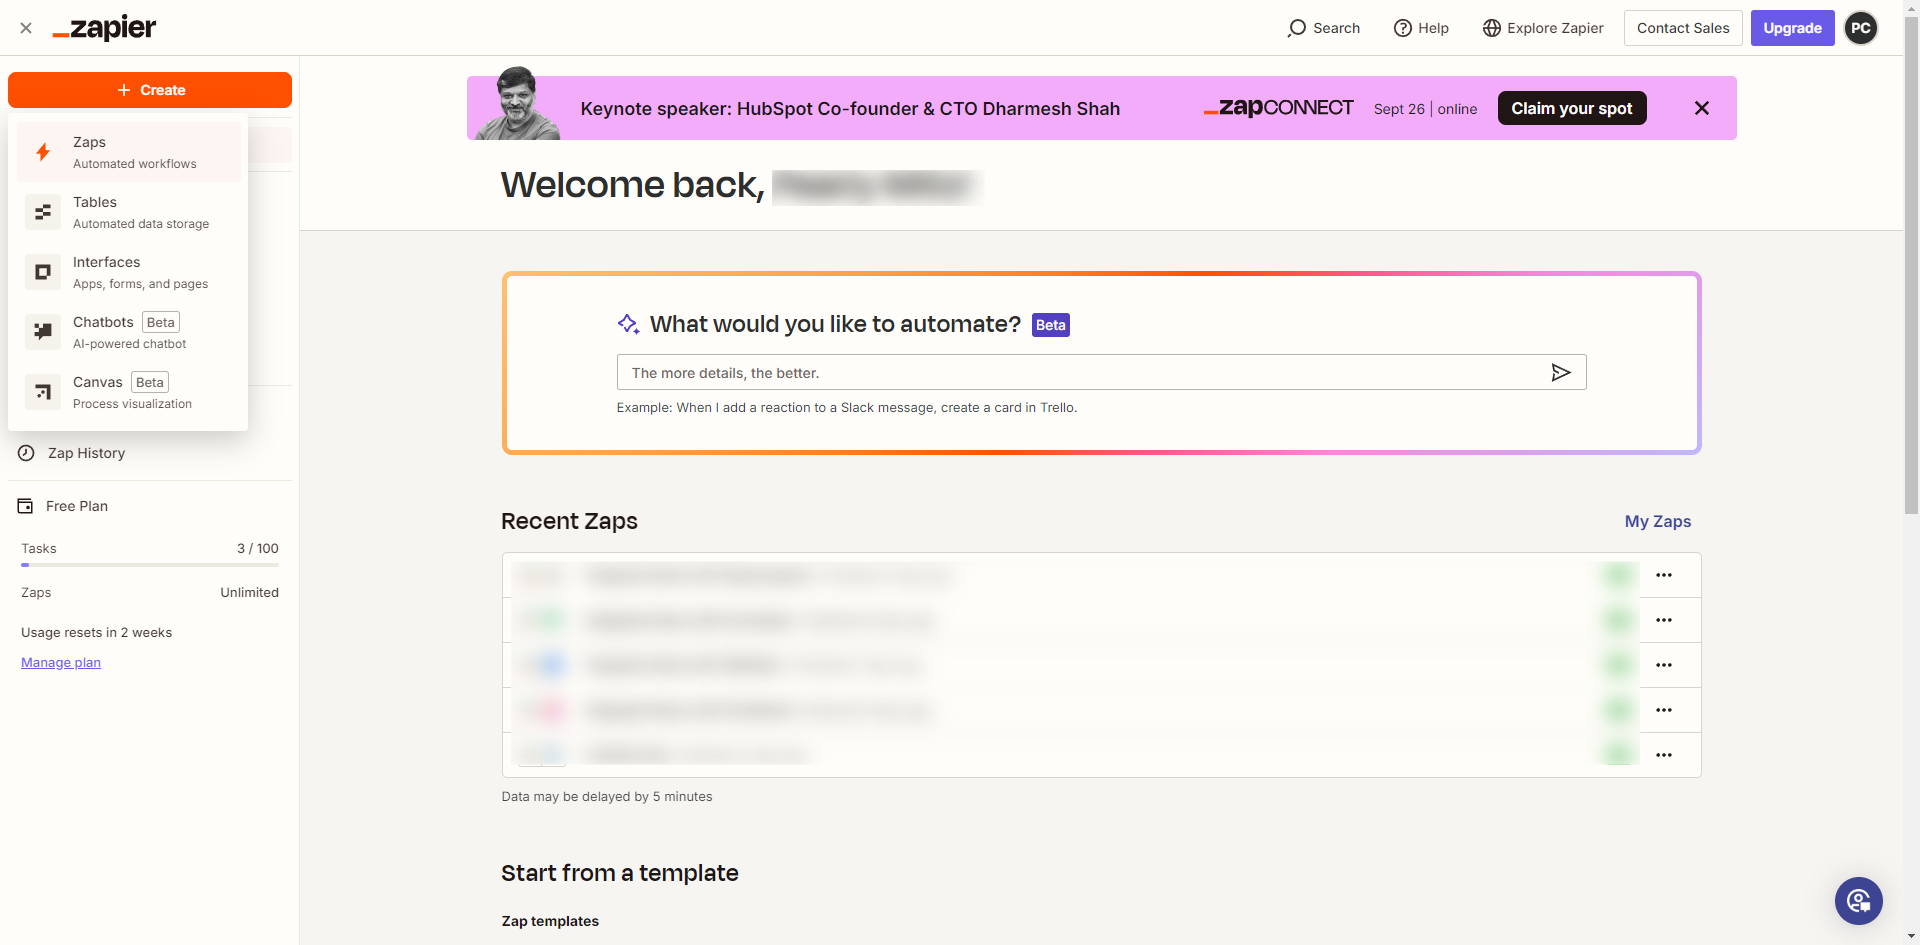The image size is (1920, 945).
Task: Dismiss the ZapConnect keynote banner
Action: pos(1702,108)
